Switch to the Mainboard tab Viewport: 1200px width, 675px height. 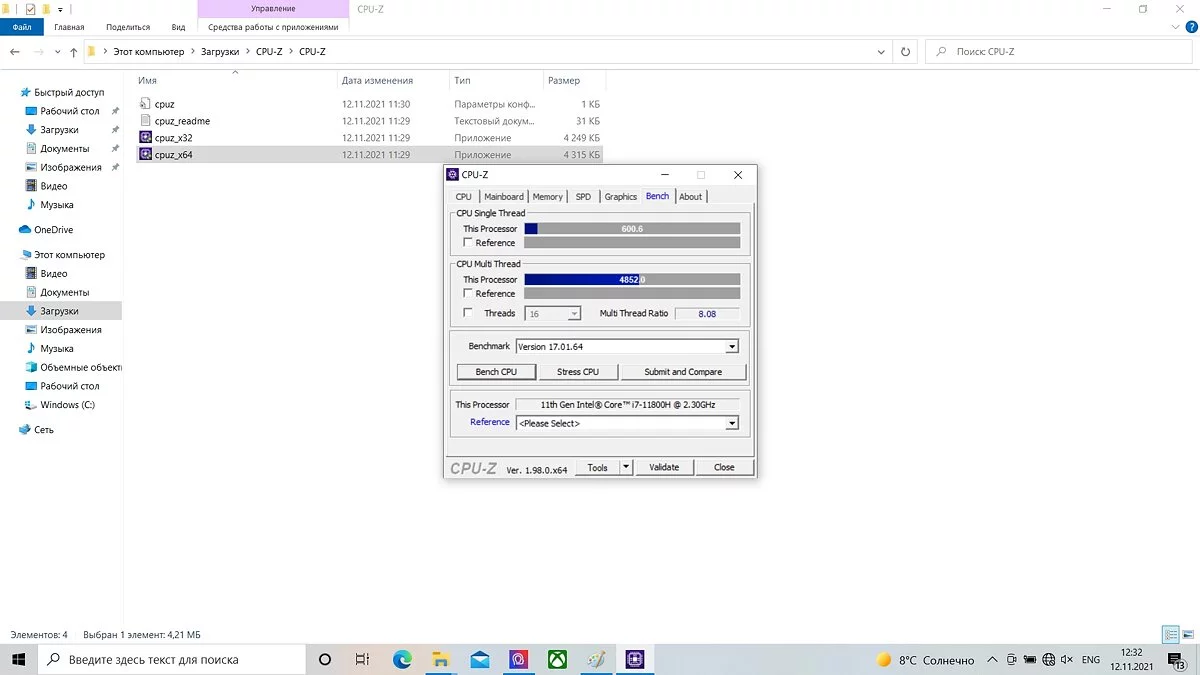pos(504,197)
